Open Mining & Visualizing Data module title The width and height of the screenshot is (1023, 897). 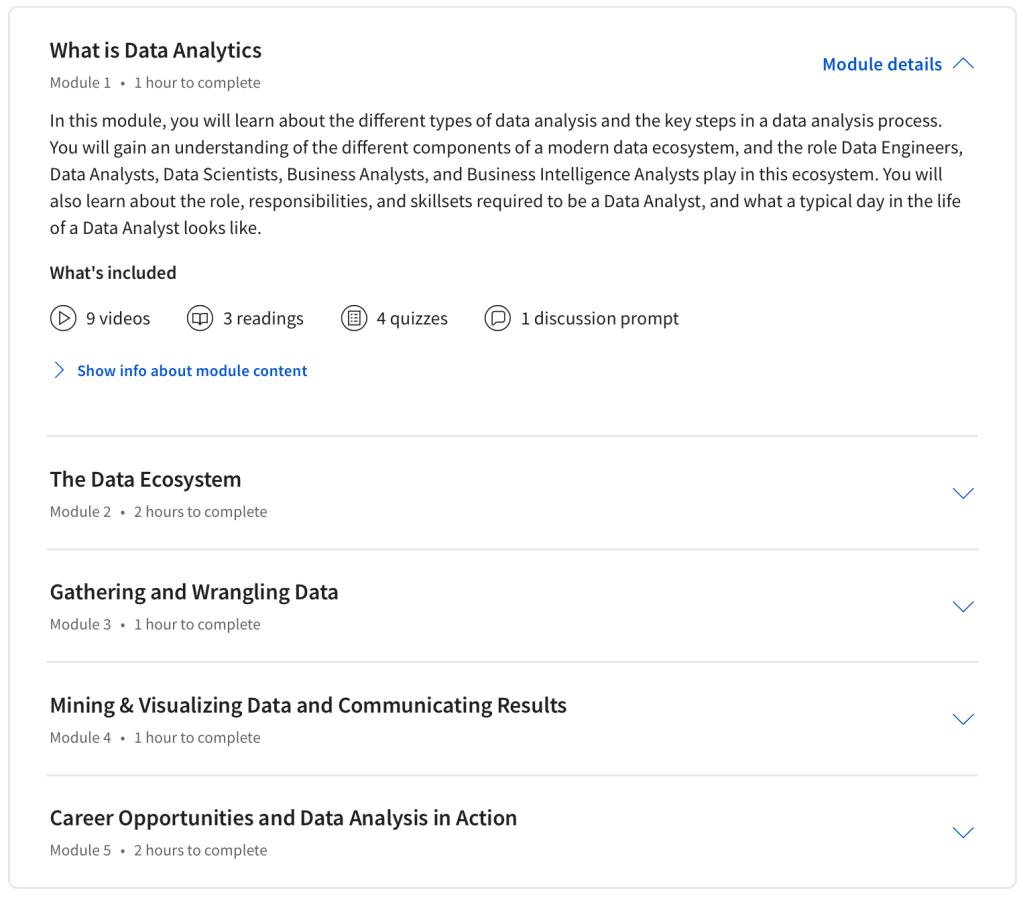point(308,706)
